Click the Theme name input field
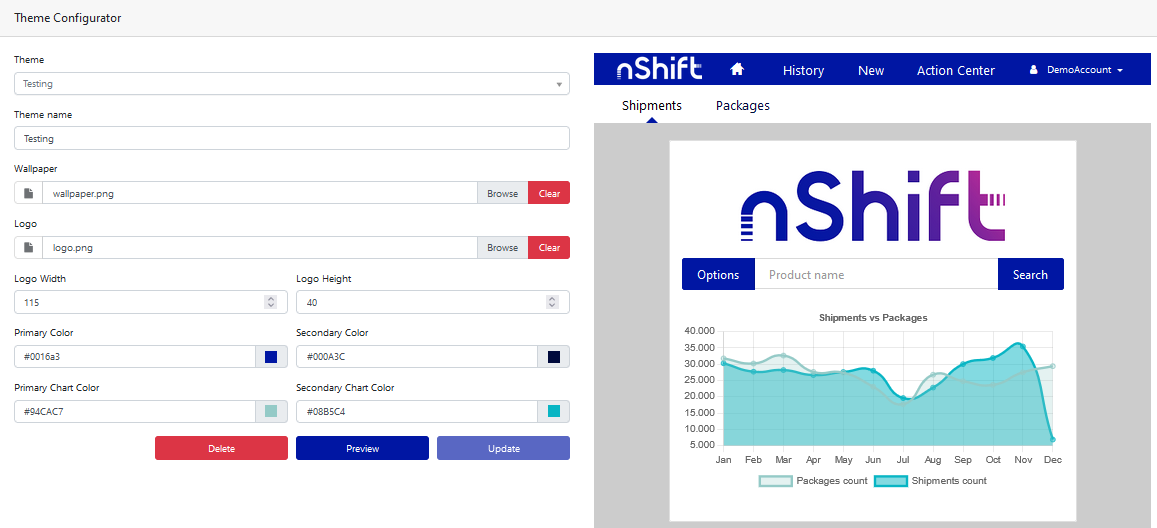The width and height of the screenshot is (1157, 528). coord(291,139)
